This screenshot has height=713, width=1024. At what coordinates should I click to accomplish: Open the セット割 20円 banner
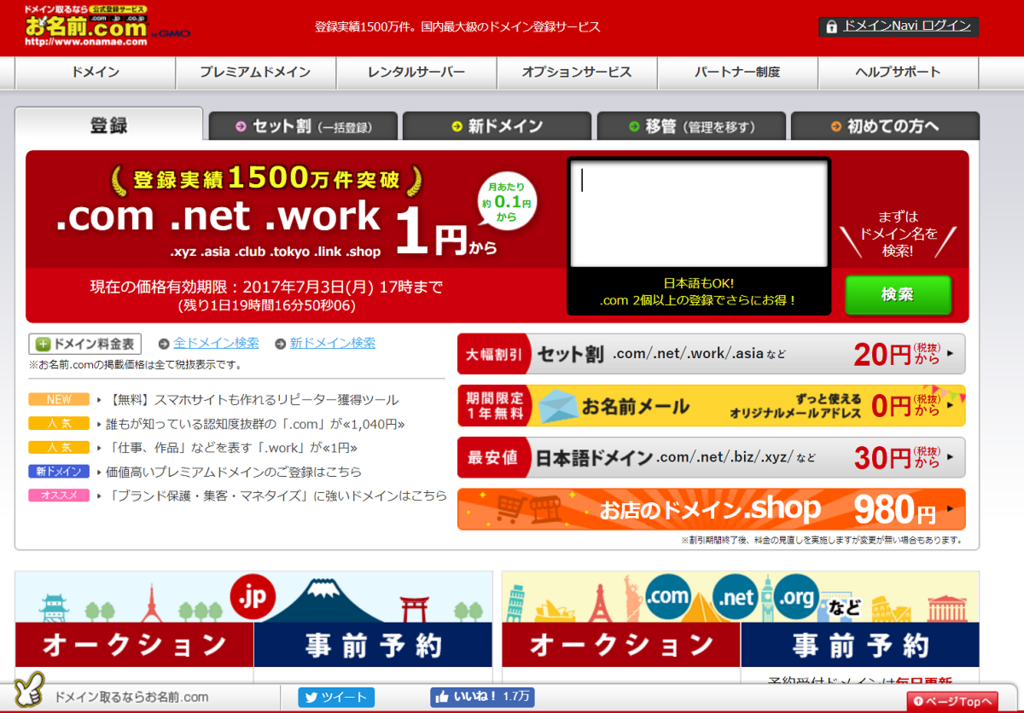[x=711, y=354]
